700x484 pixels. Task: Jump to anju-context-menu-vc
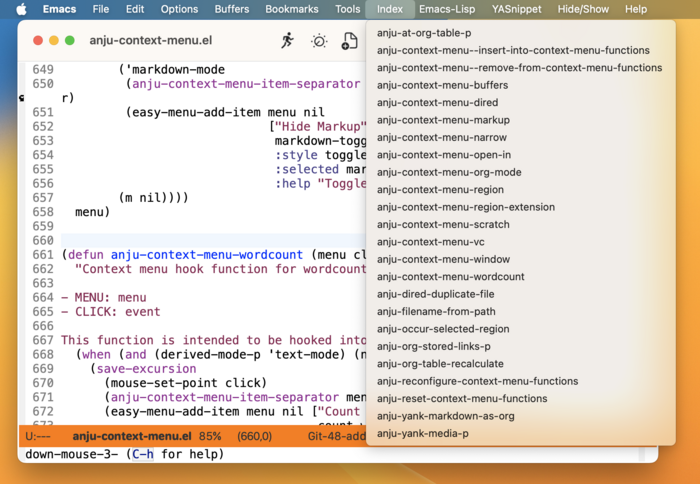click(521, 242)
